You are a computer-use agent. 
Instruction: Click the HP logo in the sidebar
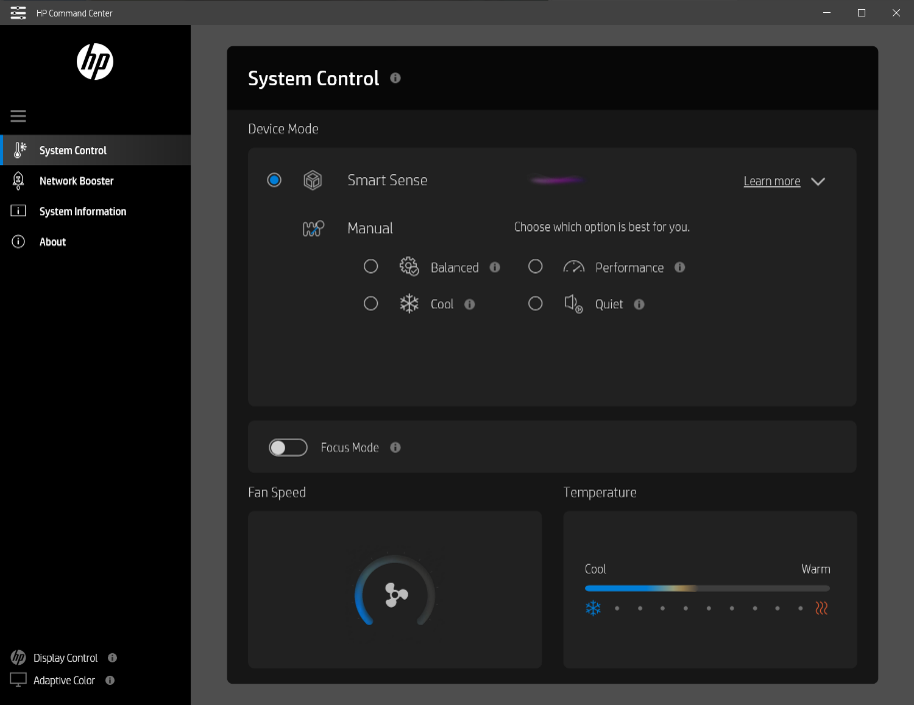click(x=95, y=62)
